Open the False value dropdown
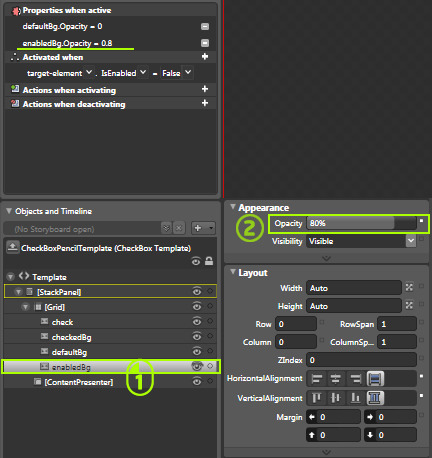Screen dimensions: 432x458 (x=188, y=72)
